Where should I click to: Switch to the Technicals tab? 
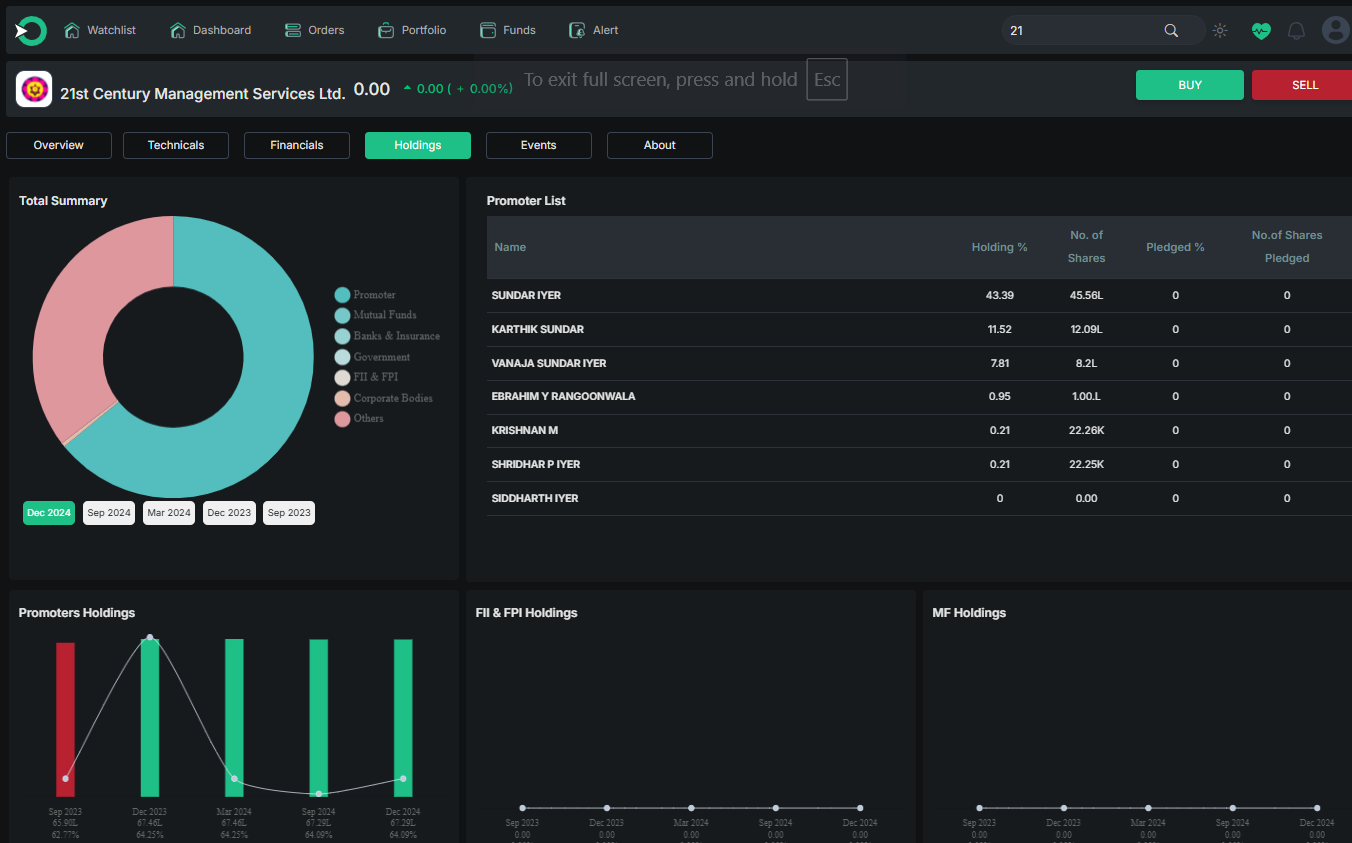point(176,145)
